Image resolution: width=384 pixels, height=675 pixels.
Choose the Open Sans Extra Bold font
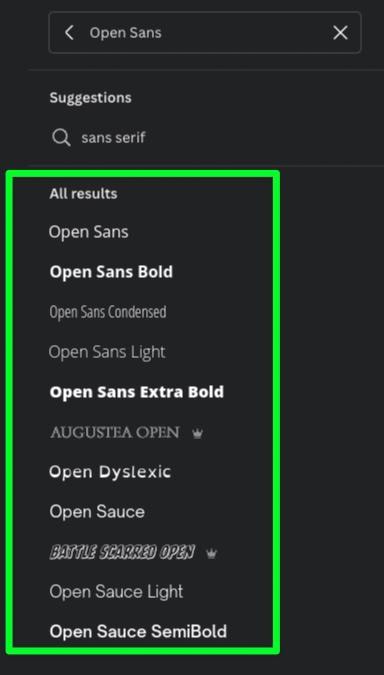click(137, 392)
